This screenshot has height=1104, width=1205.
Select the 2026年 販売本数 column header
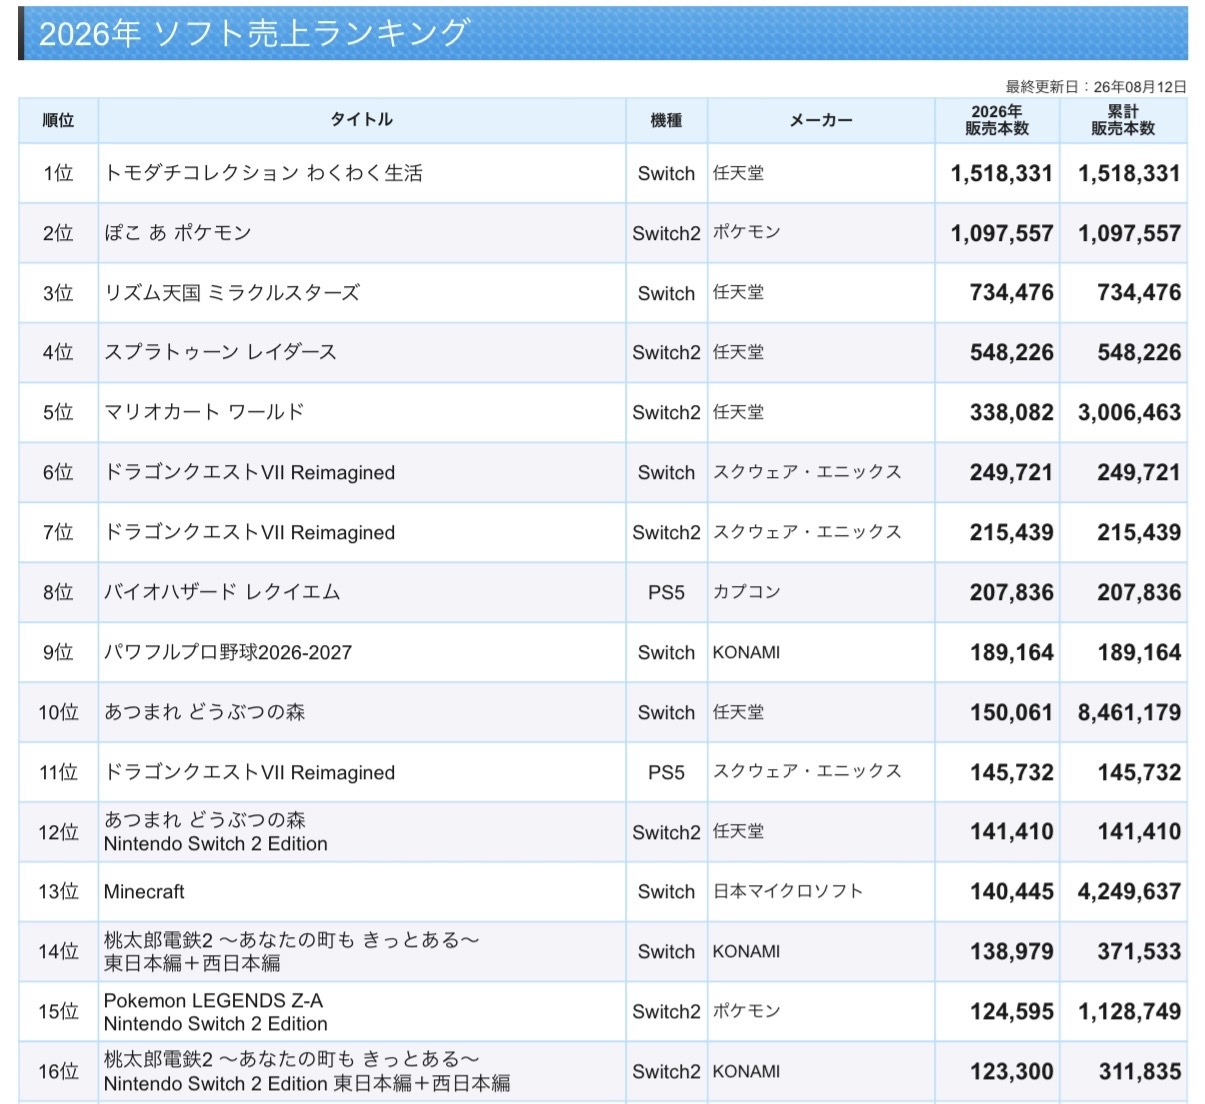click(x=997, y=120)
